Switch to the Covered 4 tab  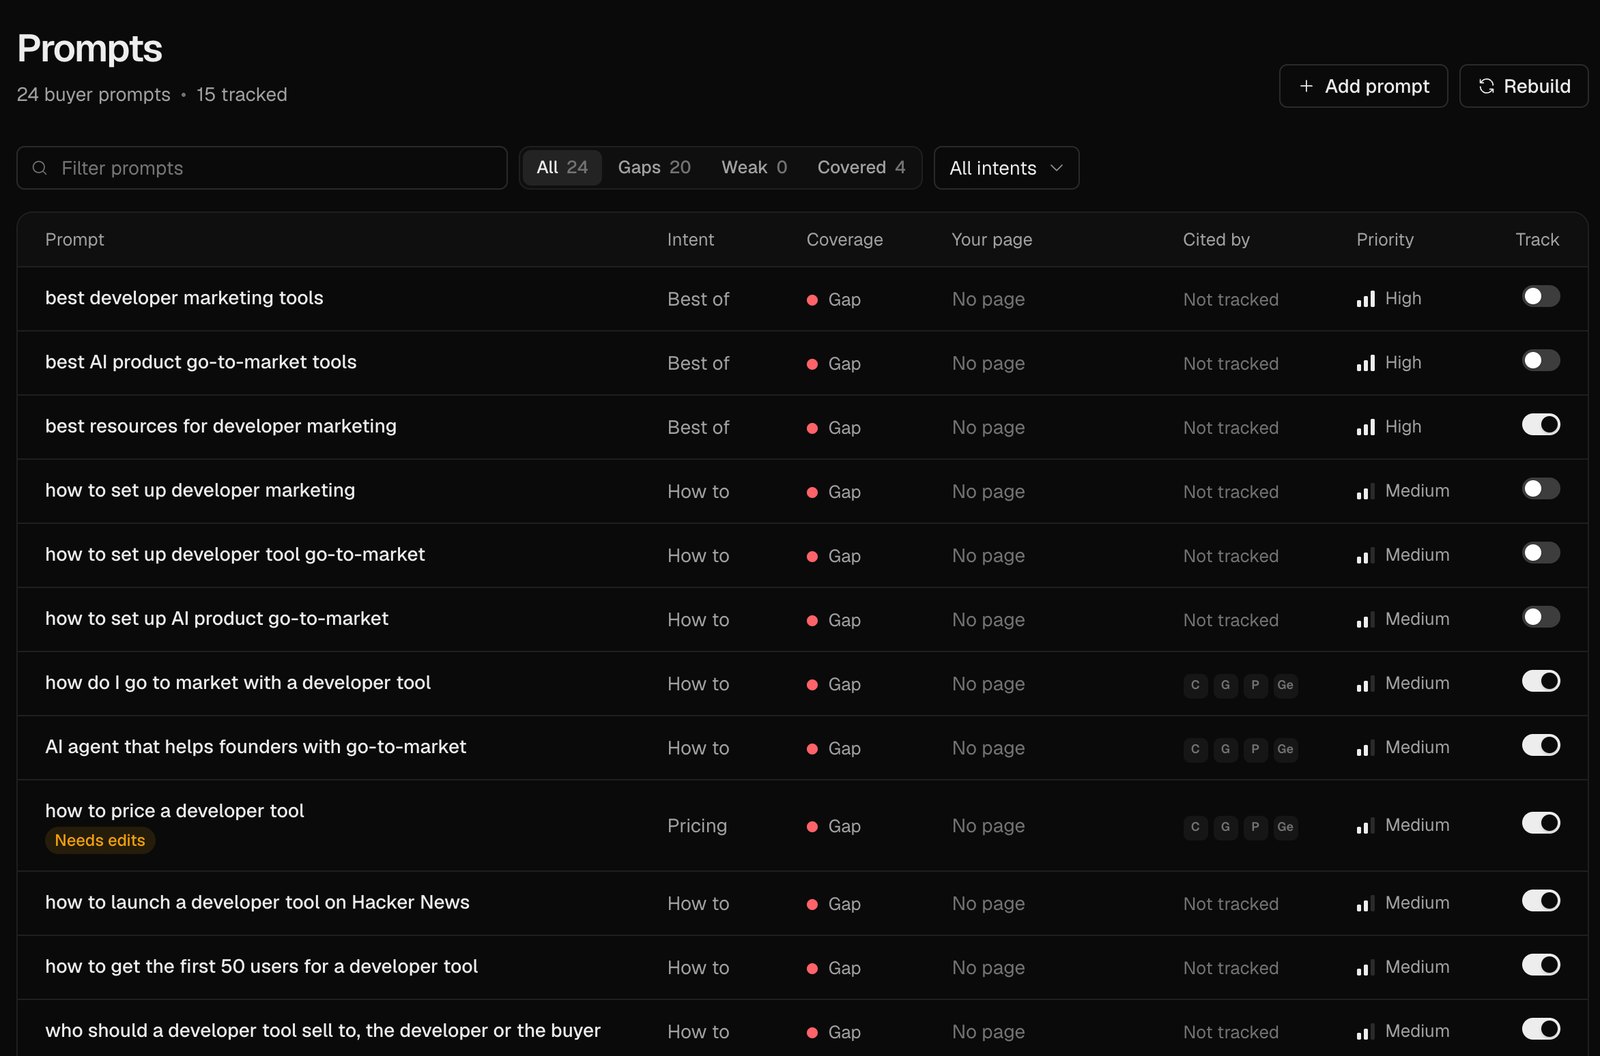[861, 167]
